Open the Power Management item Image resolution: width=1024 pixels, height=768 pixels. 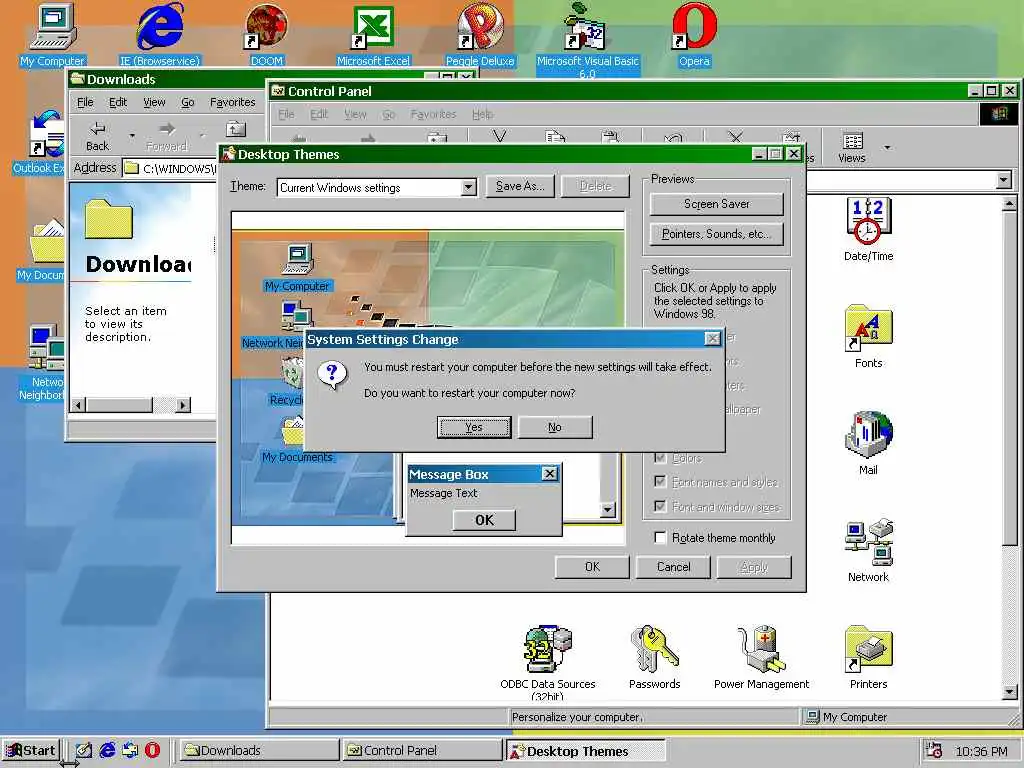coord(761,657)
